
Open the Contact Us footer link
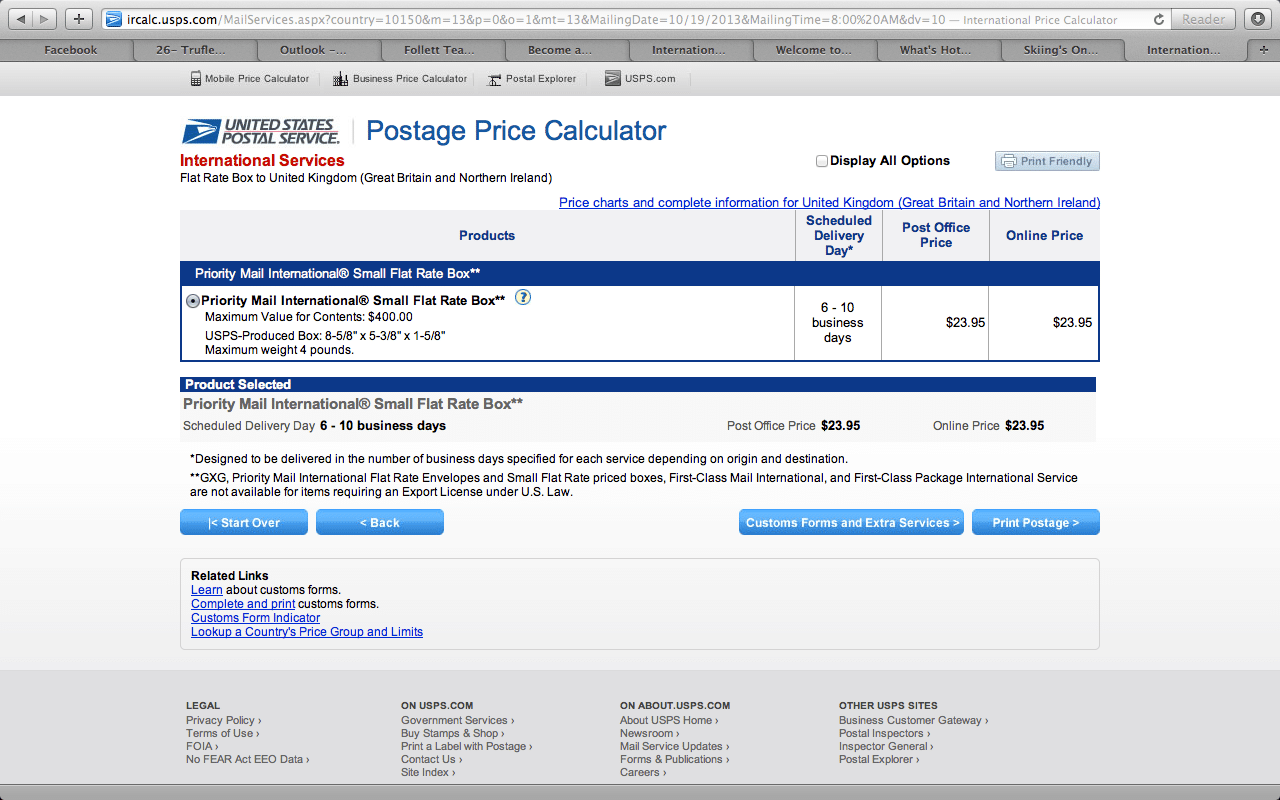[431, 759]
